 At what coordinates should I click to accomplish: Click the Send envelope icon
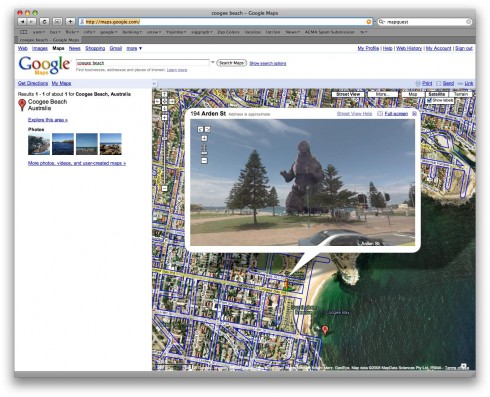439,83
